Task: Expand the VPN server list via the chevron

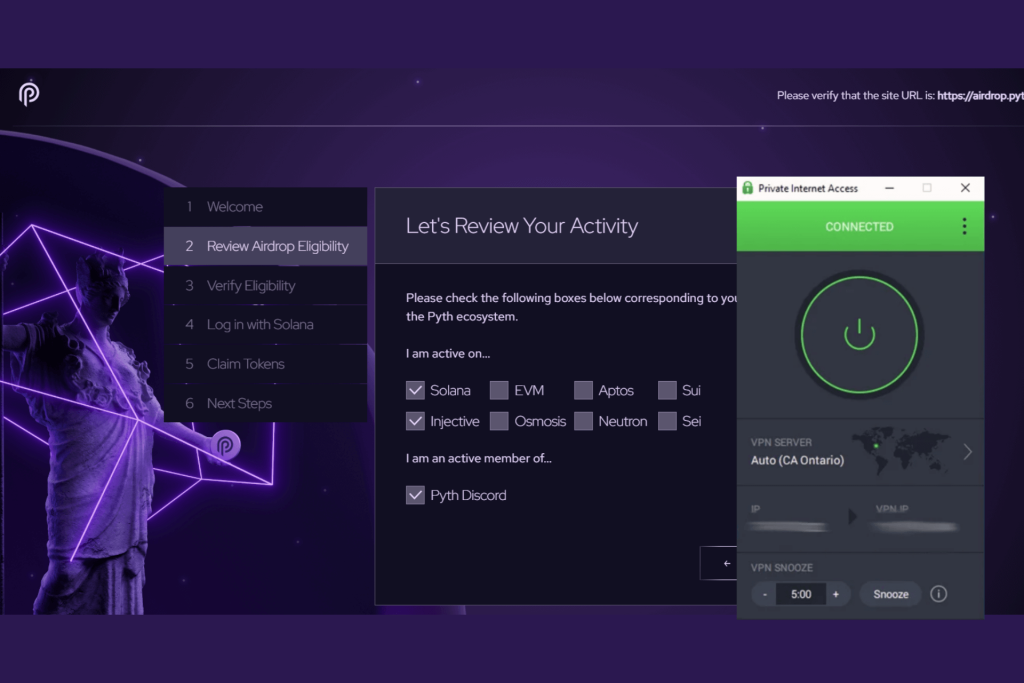Action: [966, 451]
